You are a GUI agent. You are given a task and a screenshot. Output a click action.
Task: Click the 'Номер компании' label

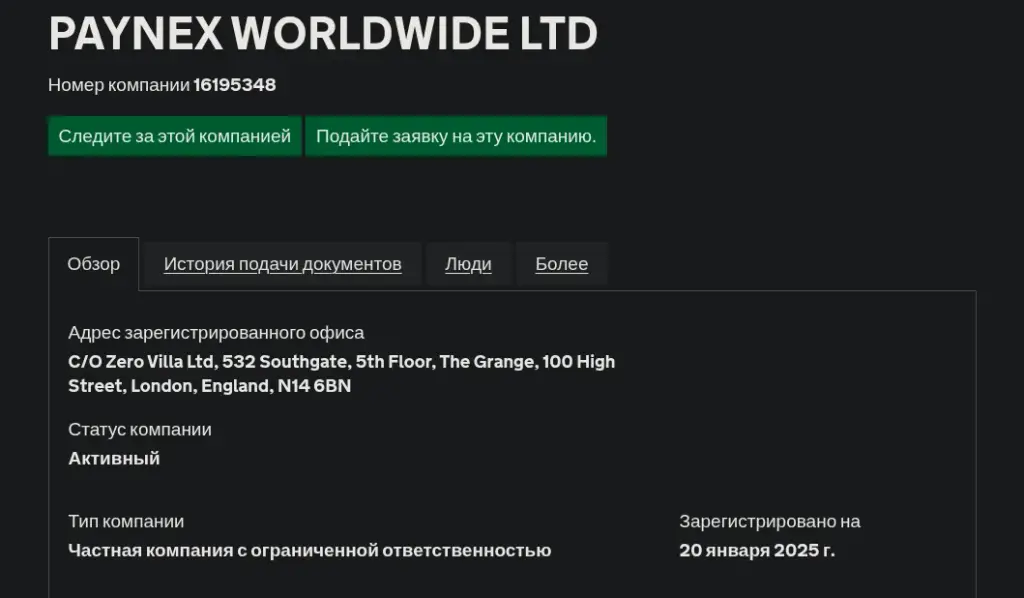(119, 85)
